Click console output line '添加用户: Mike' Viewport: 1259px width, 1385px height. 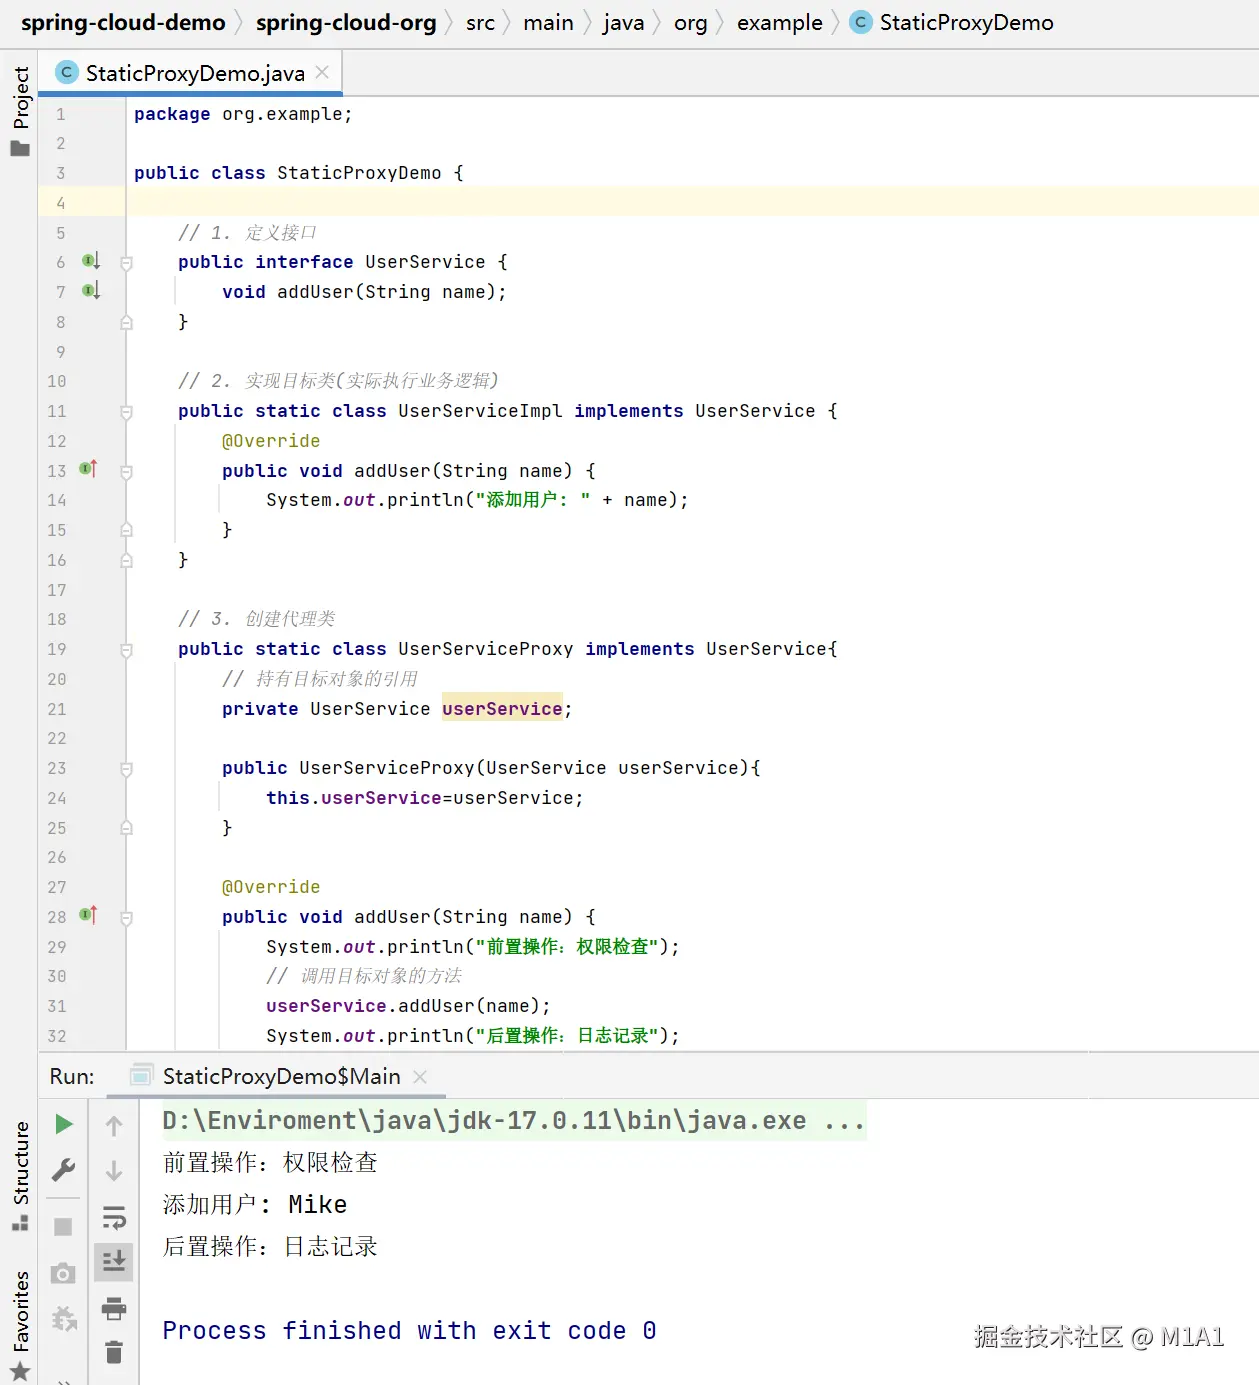(255, 1205)
